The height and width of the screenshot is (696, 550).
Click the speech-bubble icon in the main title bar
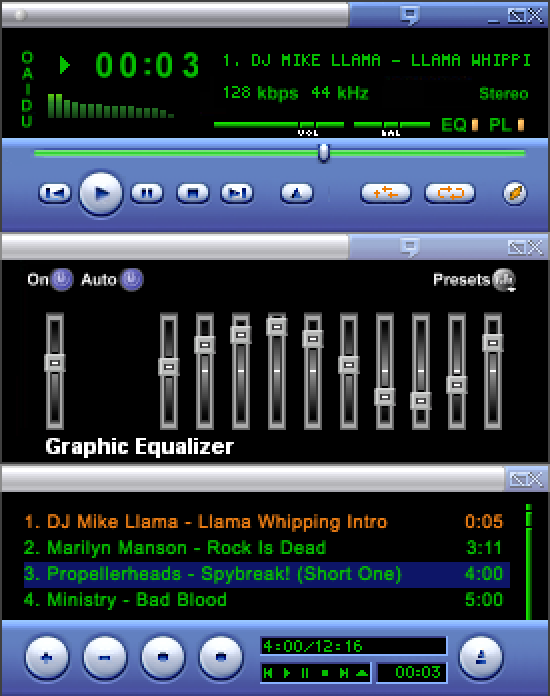click(x=410, y=16)
